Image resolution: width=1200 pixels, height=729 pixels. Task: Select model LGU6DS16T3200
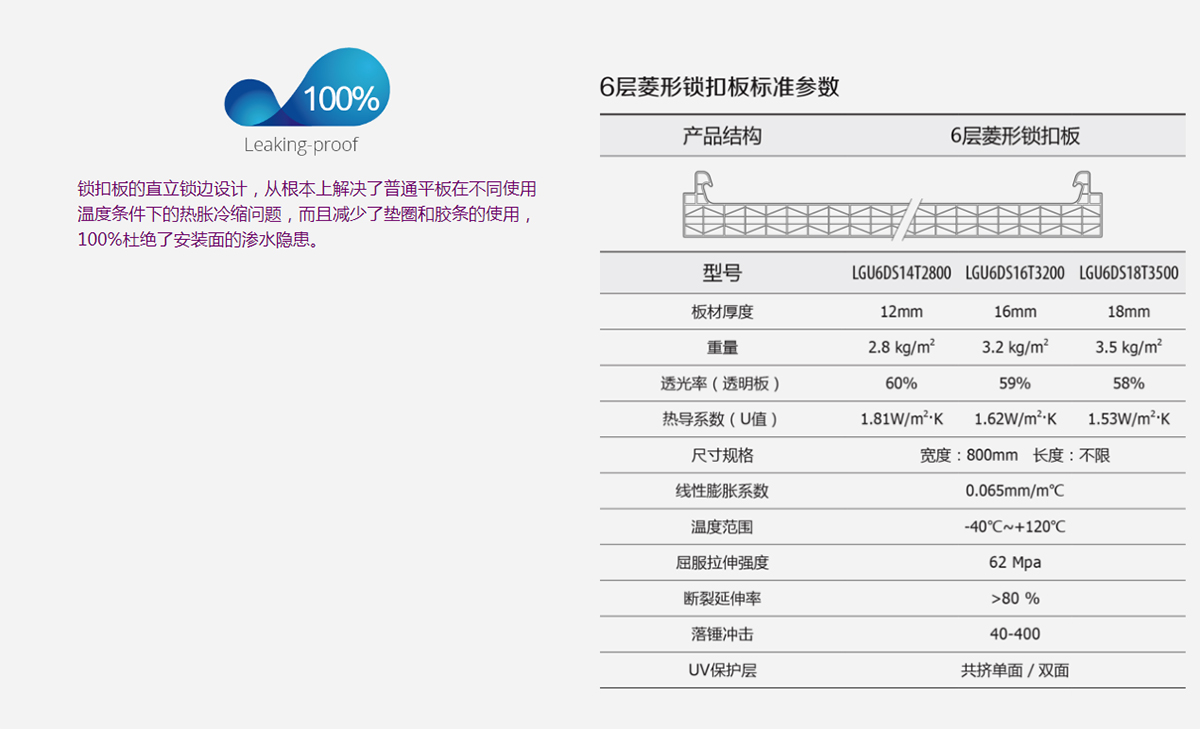(x=1014, y=273)
